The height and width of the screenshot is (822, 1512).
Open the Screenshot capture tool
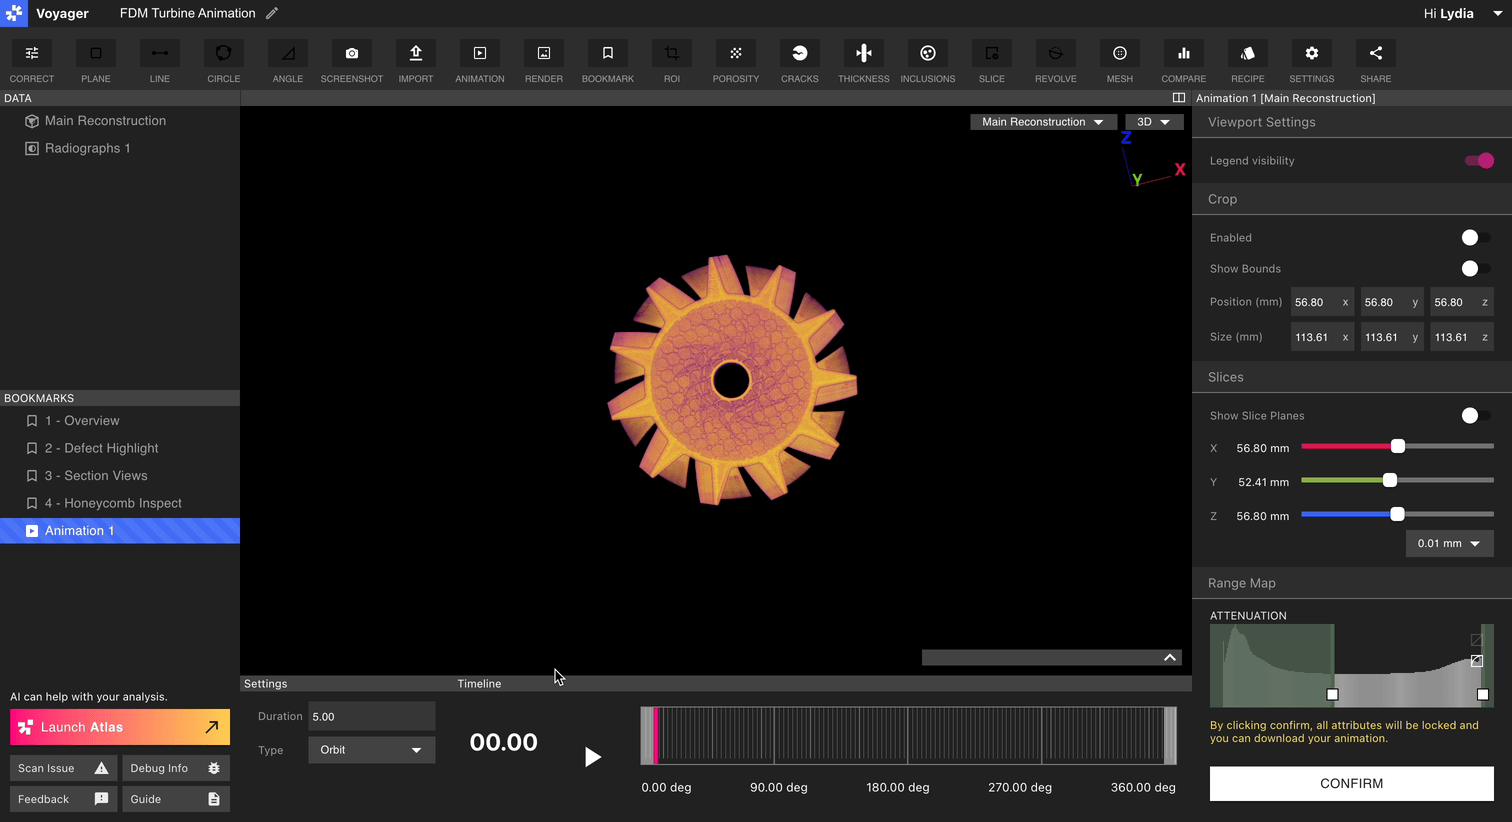point(351,60)
